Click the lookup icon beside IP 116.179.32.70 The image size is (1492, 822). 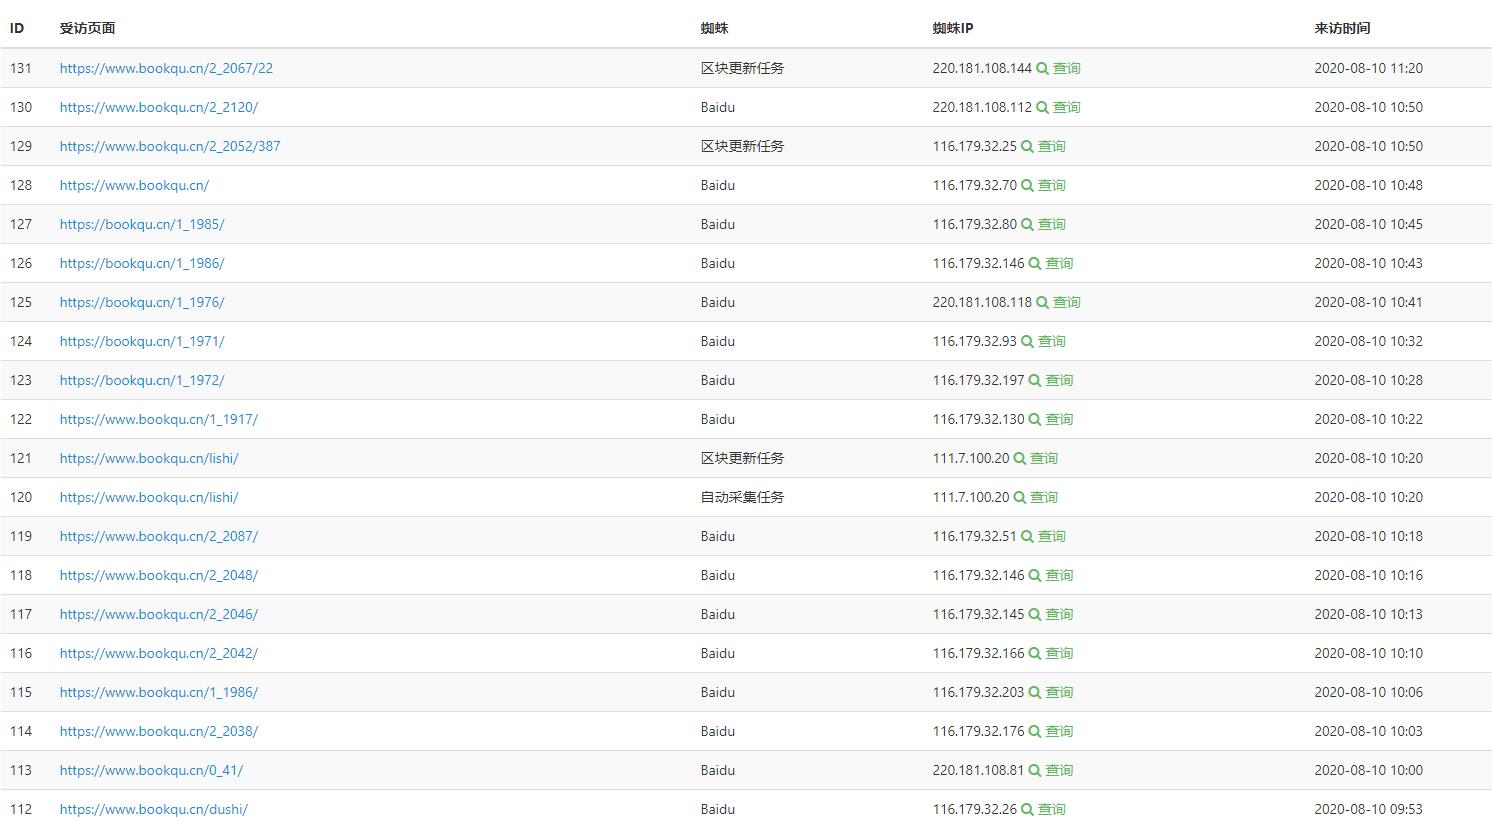[1027, 185]
